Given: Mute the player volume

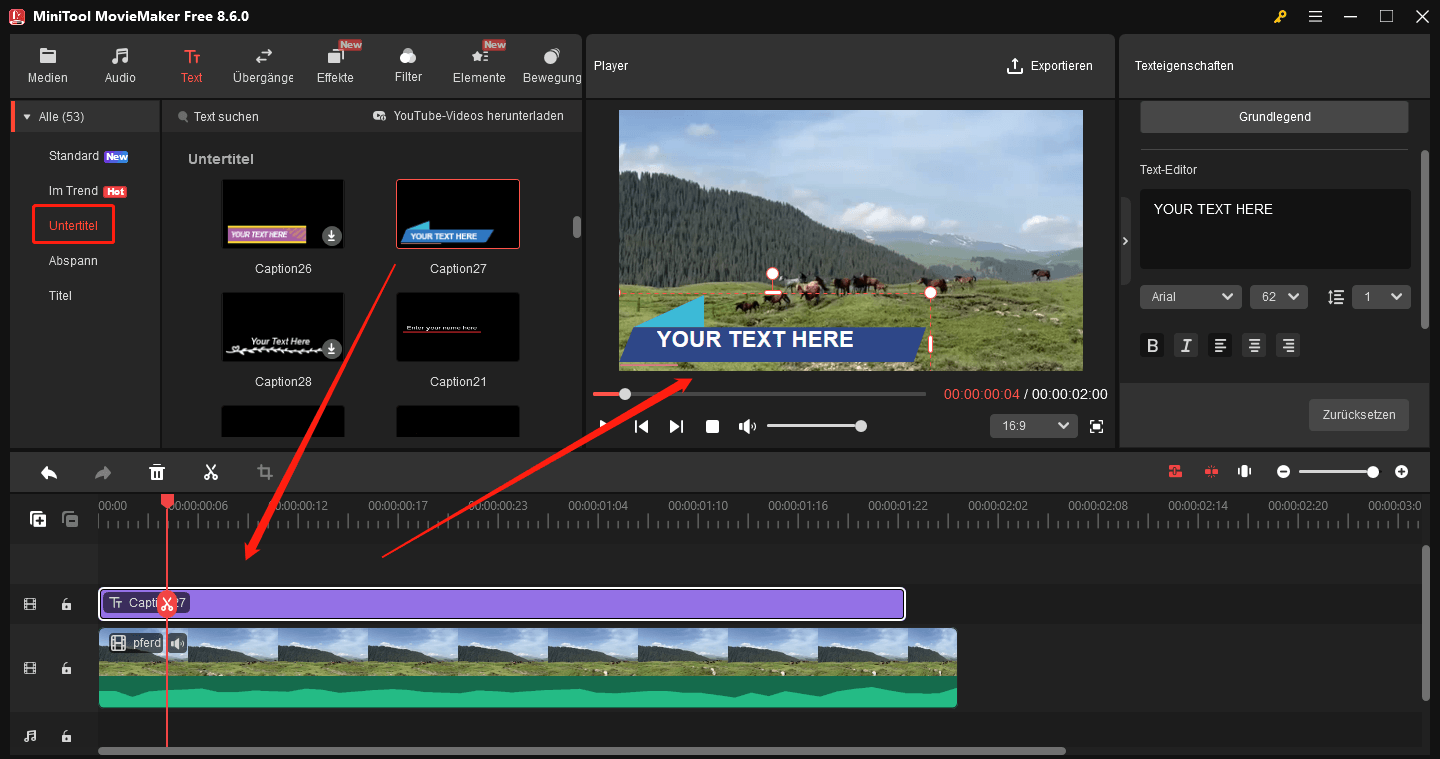Looking at the screenshot, I should click(747, 427).
